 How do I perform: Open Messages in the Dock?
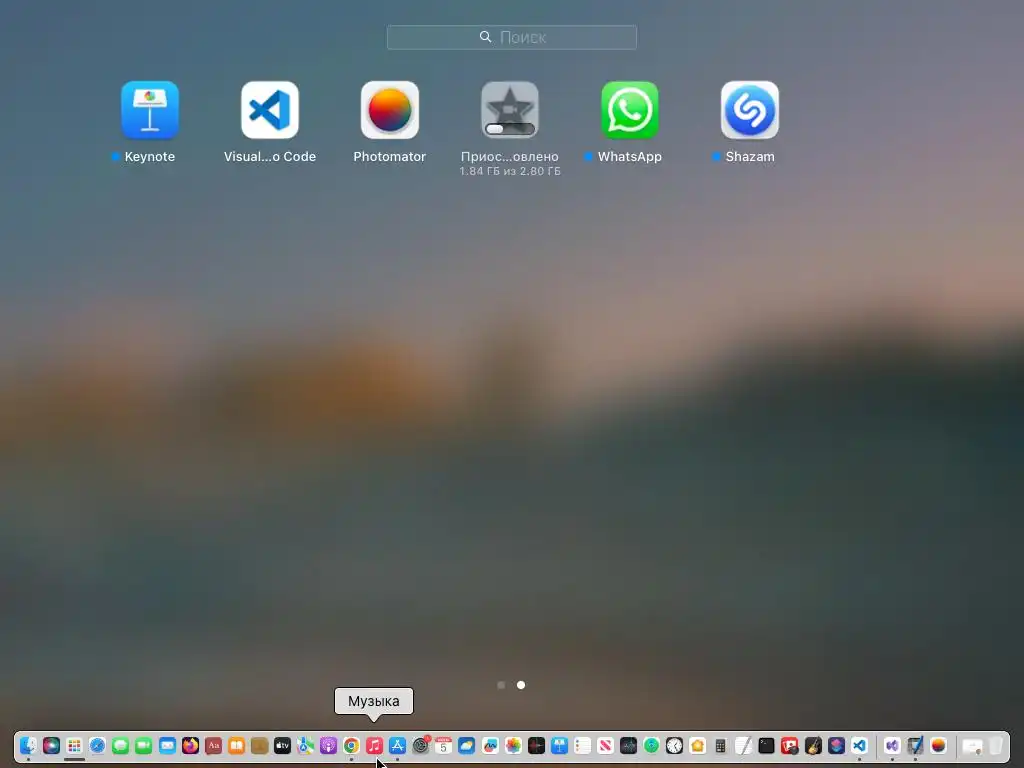pos(120,745)
